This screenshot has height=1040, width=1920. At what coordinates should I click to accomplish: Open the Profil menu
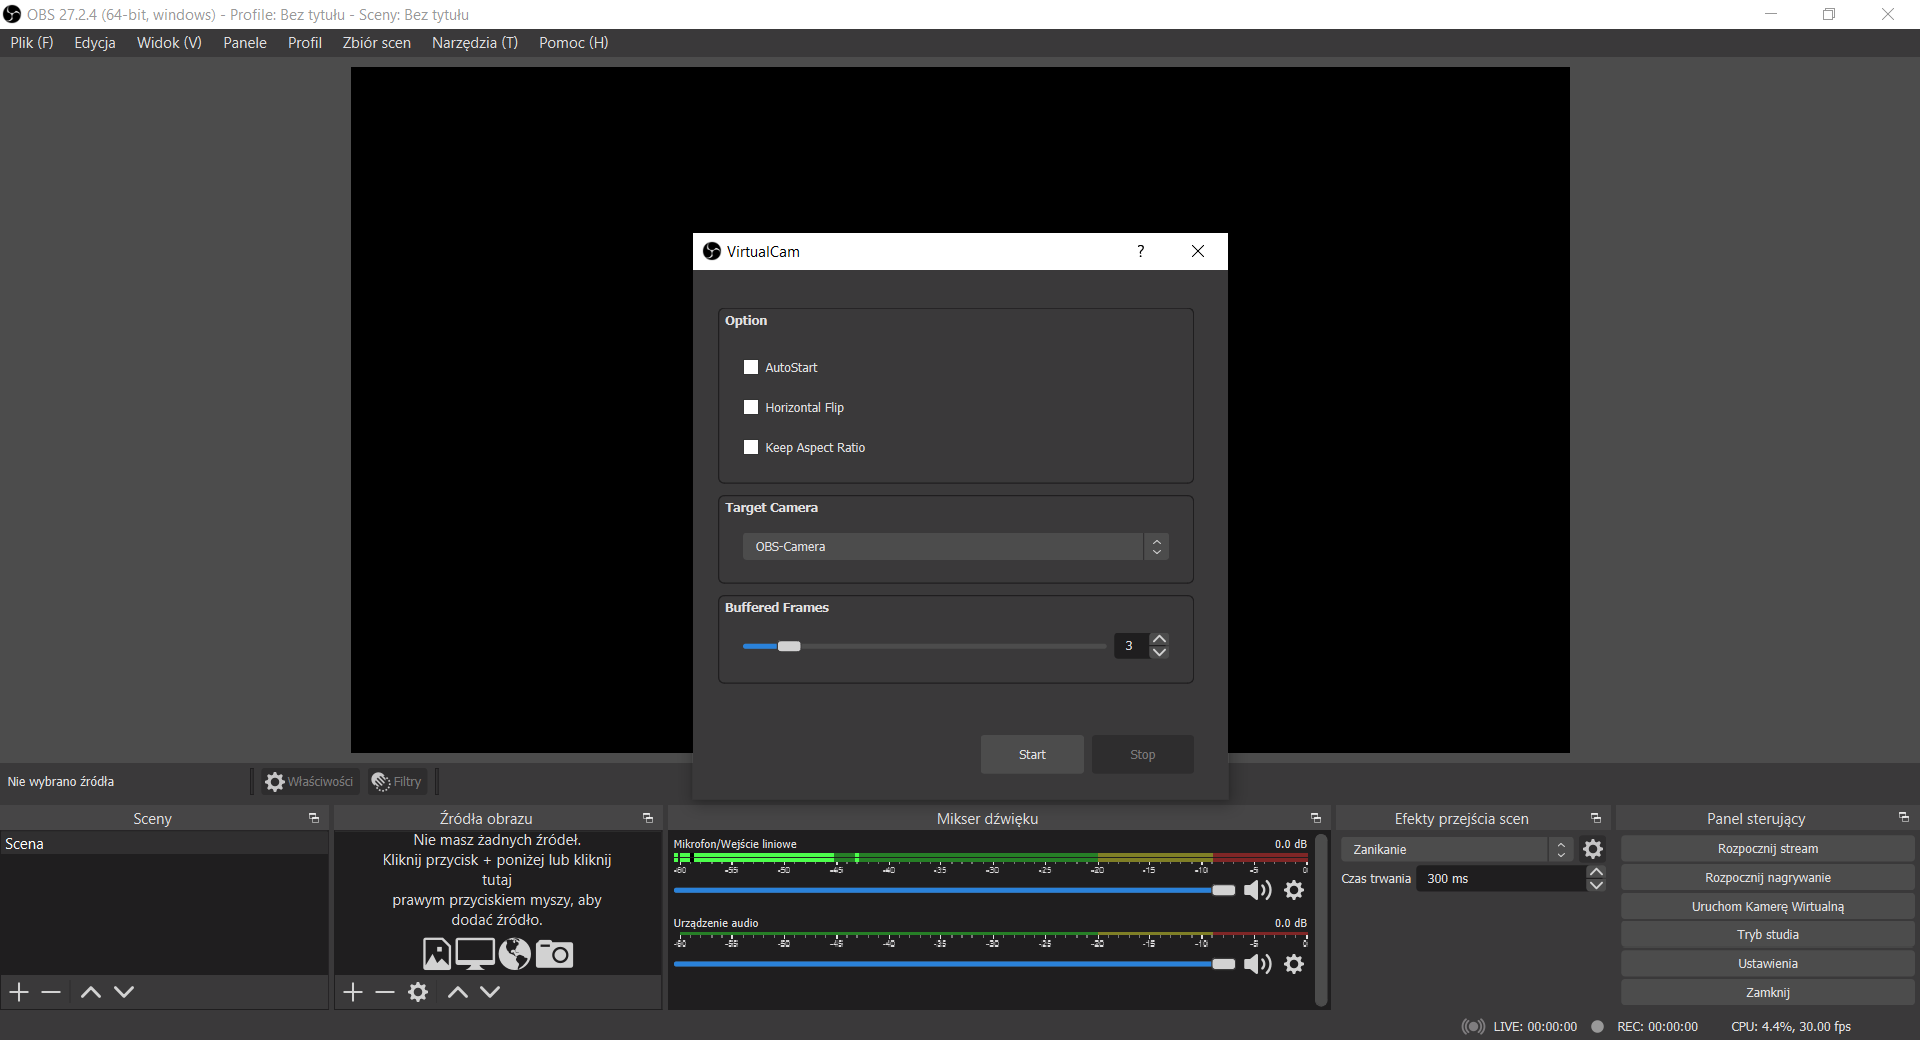click(x=305, y=43)
